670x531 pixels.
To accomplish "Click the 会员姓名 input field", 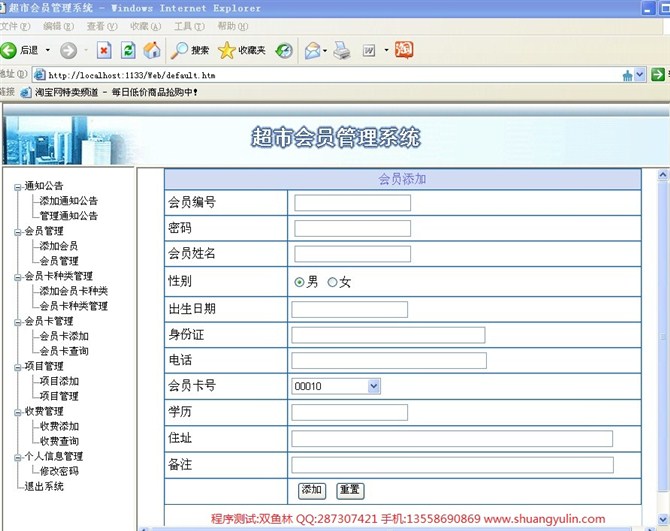I will (x=353, y=254).
